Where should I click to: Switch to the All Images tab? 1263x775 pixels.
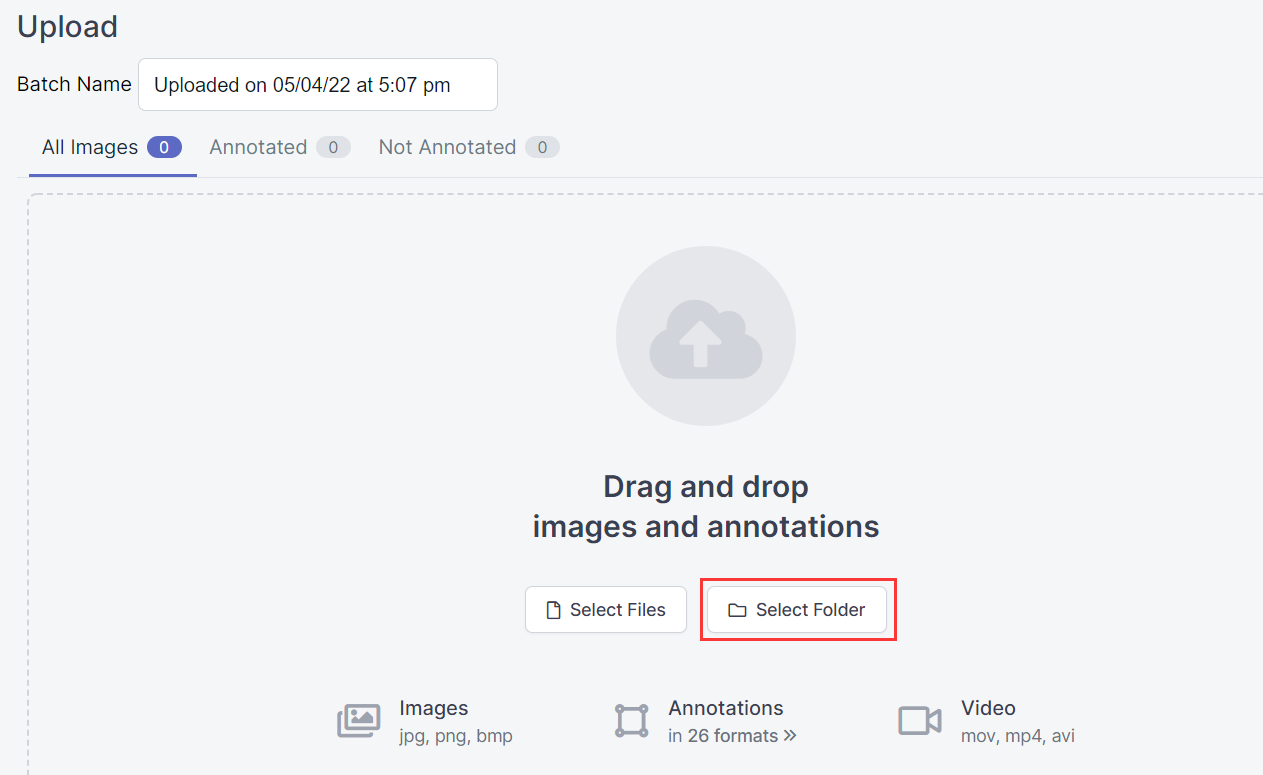point(112,147)
